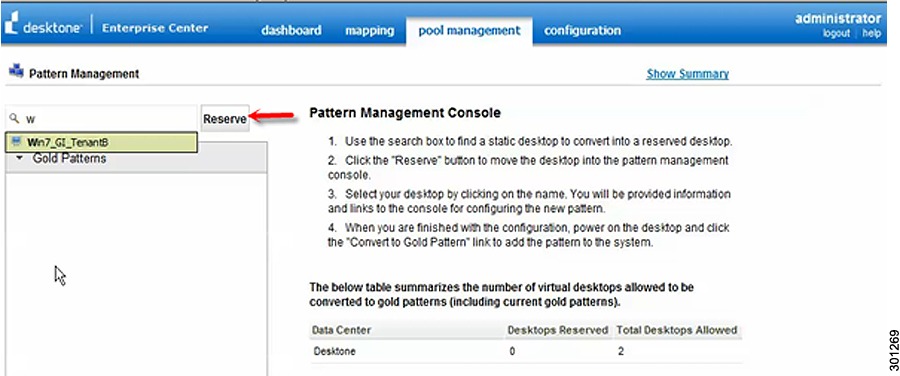Viewport: 900px width, 376px height.
Task: Click inside the desktop search field
Action: (x=101, y=119)
